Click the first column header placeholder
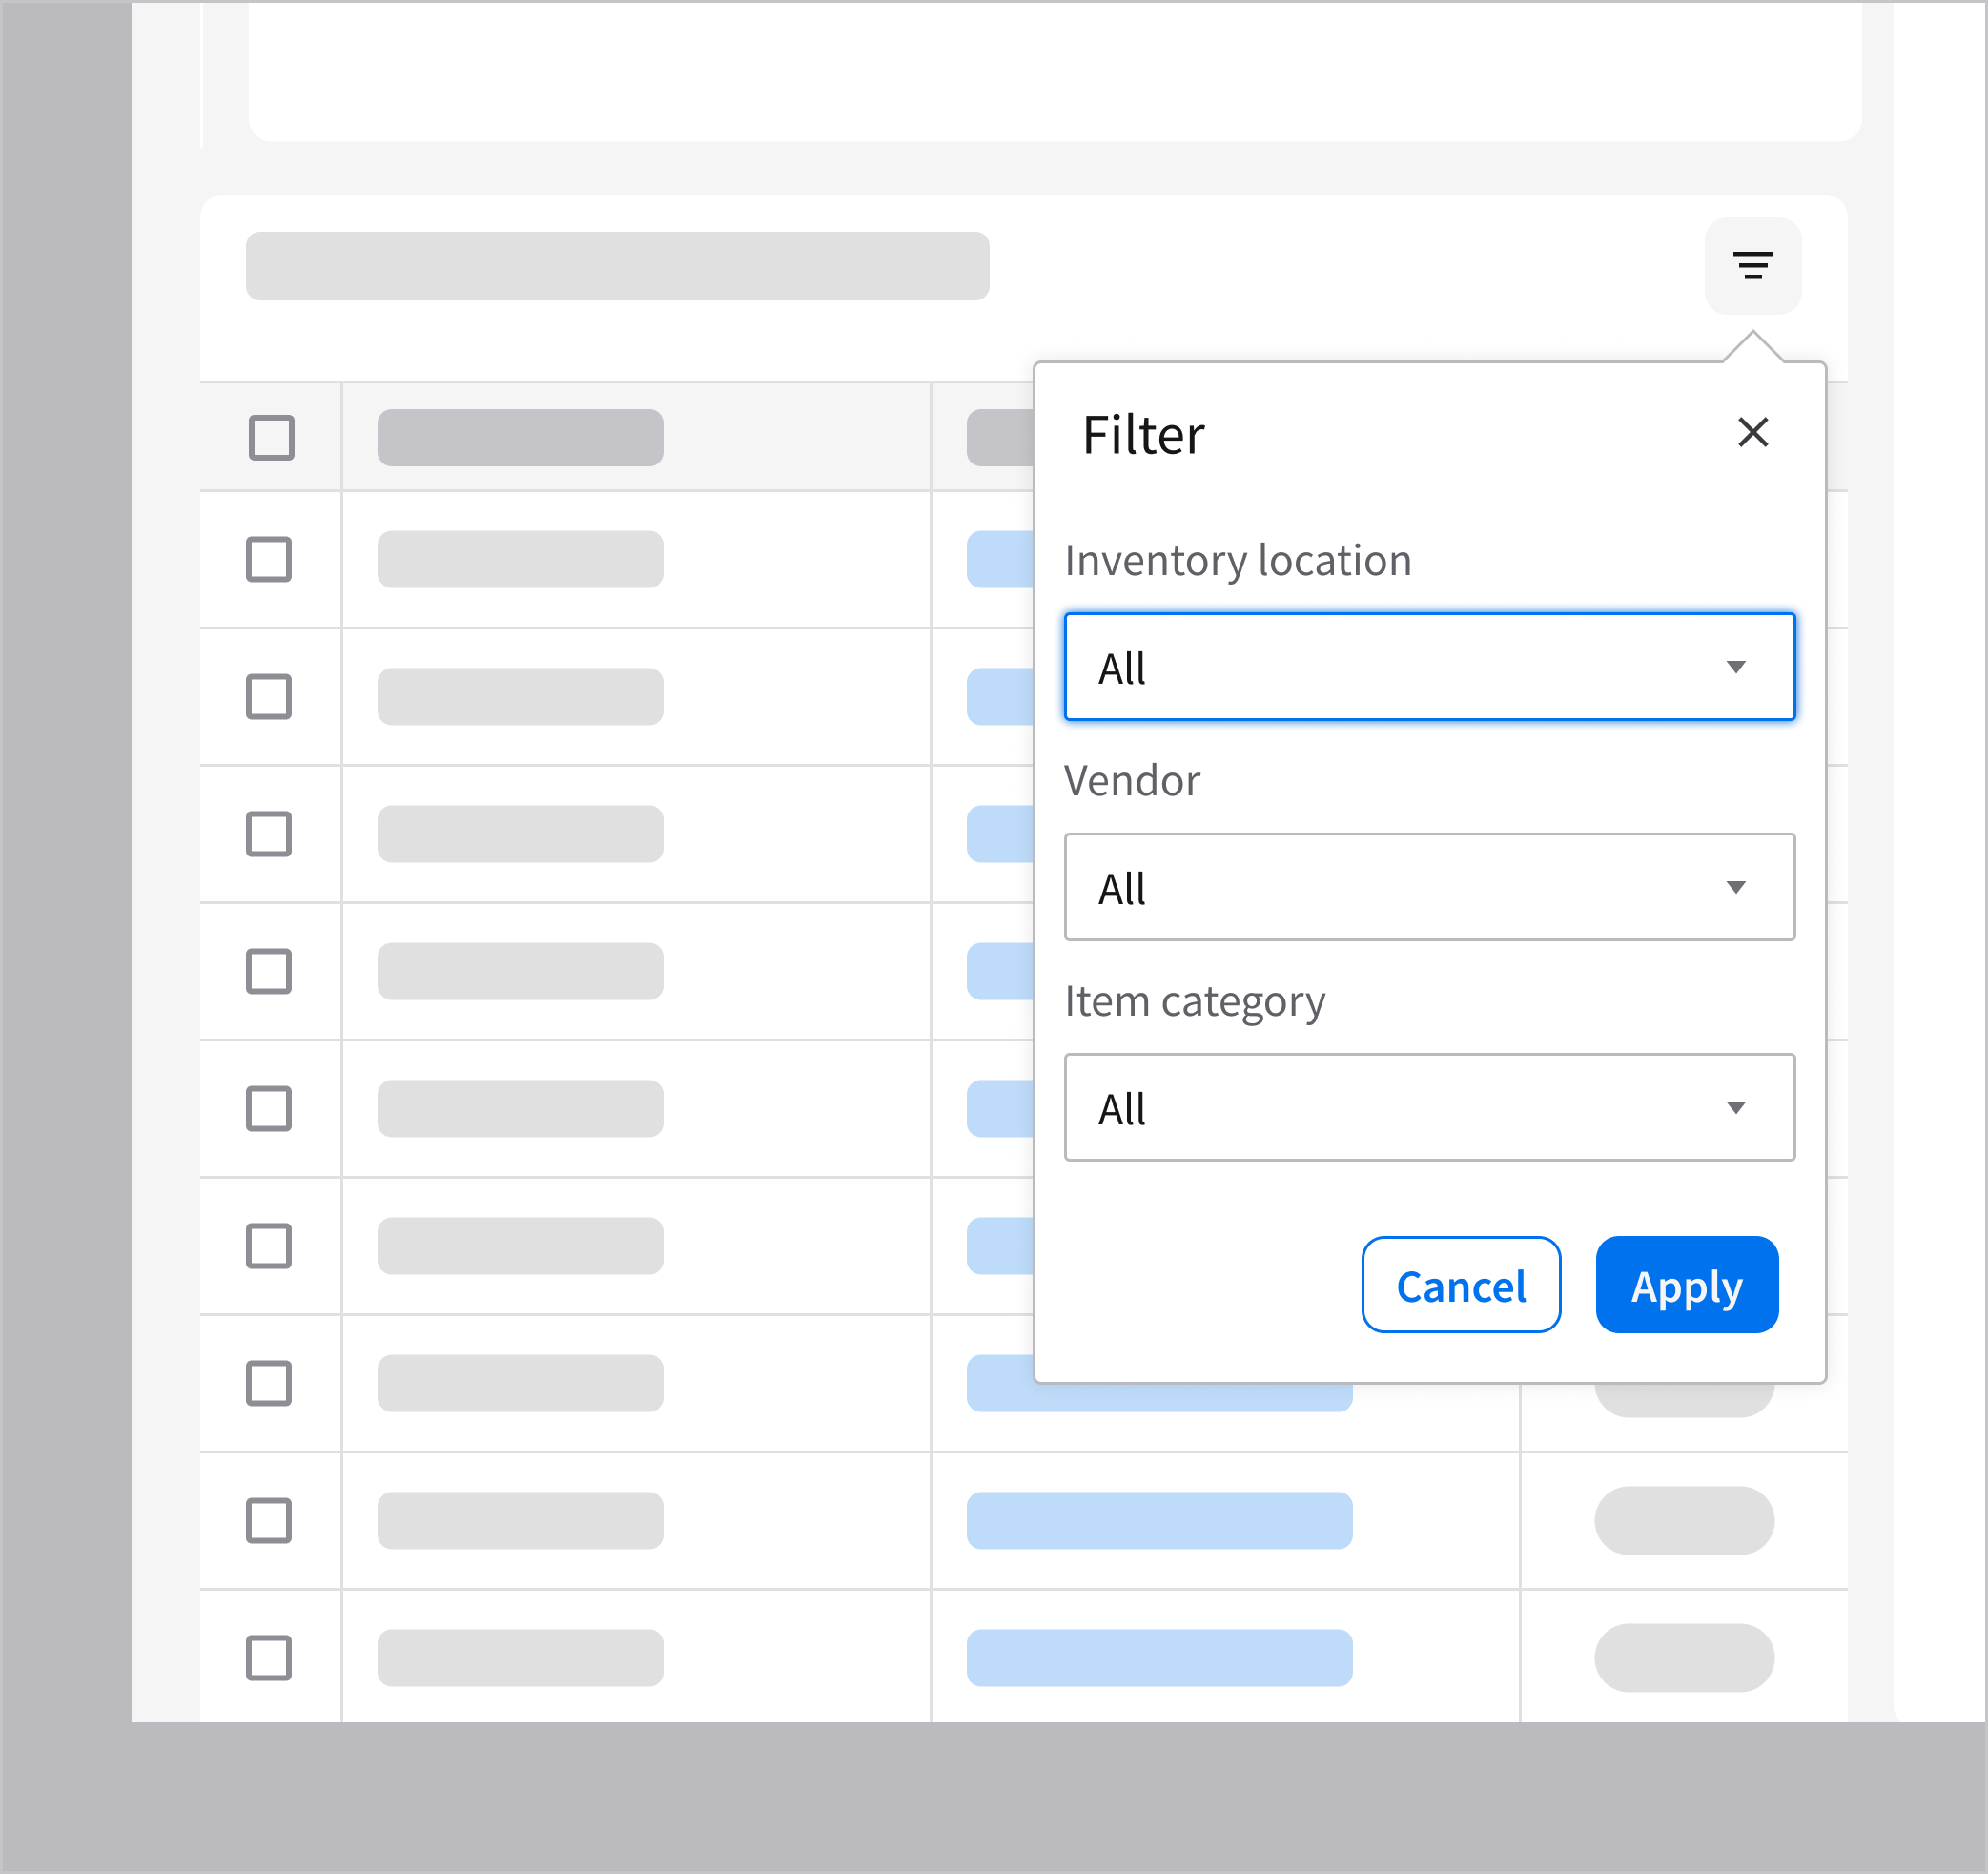 pyautogui.click(x=520, y=438)
